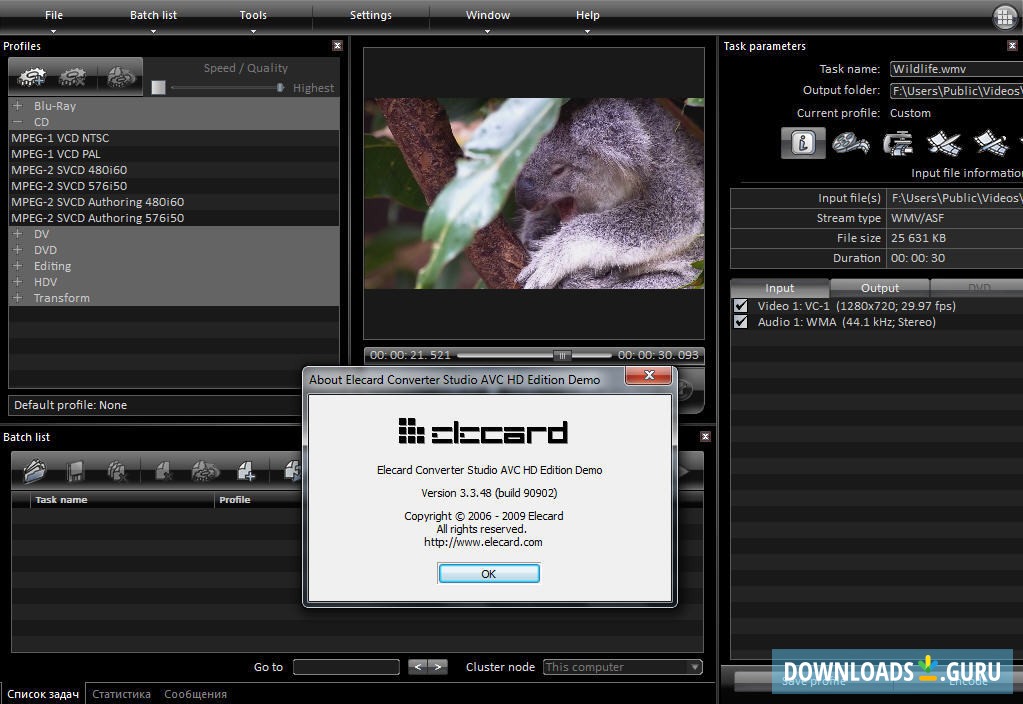
Task: Click the second film strip pencil icon
Action: click(x=990, y=143)
